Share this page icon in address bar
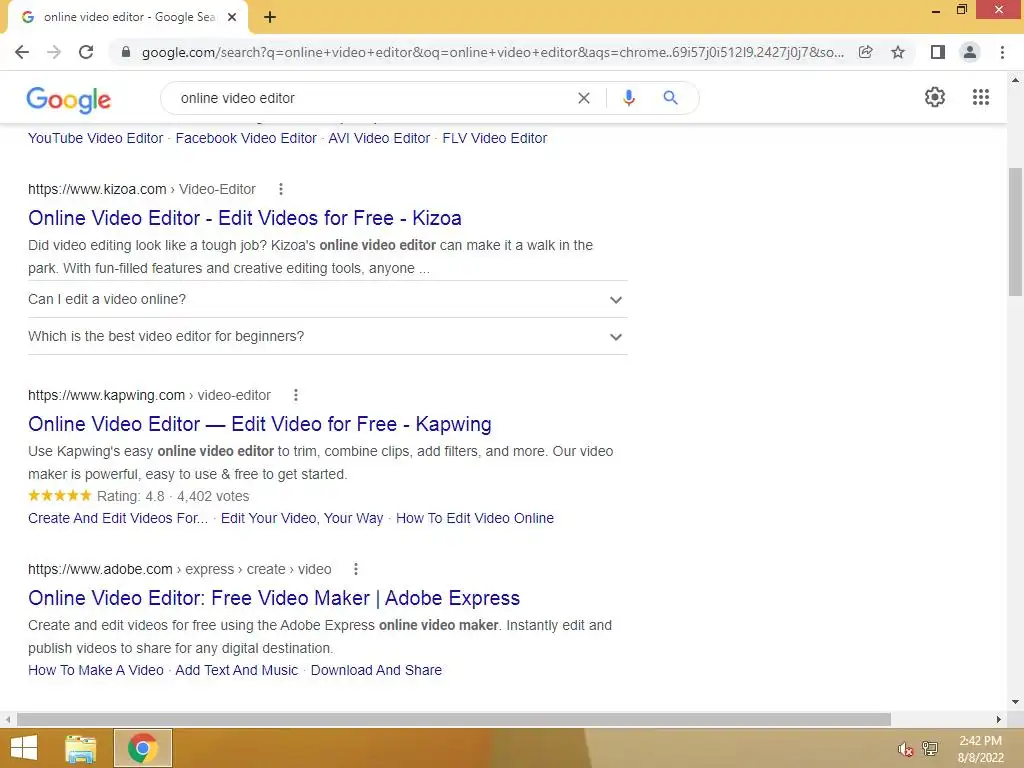The width and height of the screenshot is (1024, 768). [x=866, y=52]
